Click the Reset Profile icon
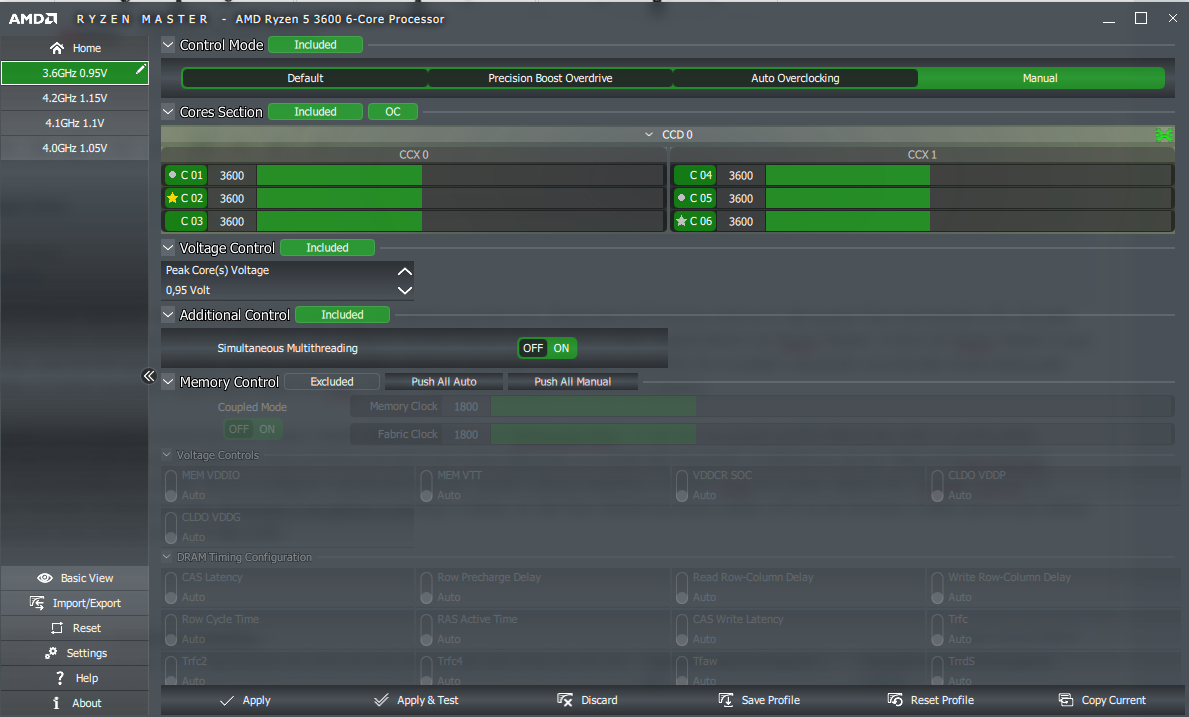 [895, 700]
